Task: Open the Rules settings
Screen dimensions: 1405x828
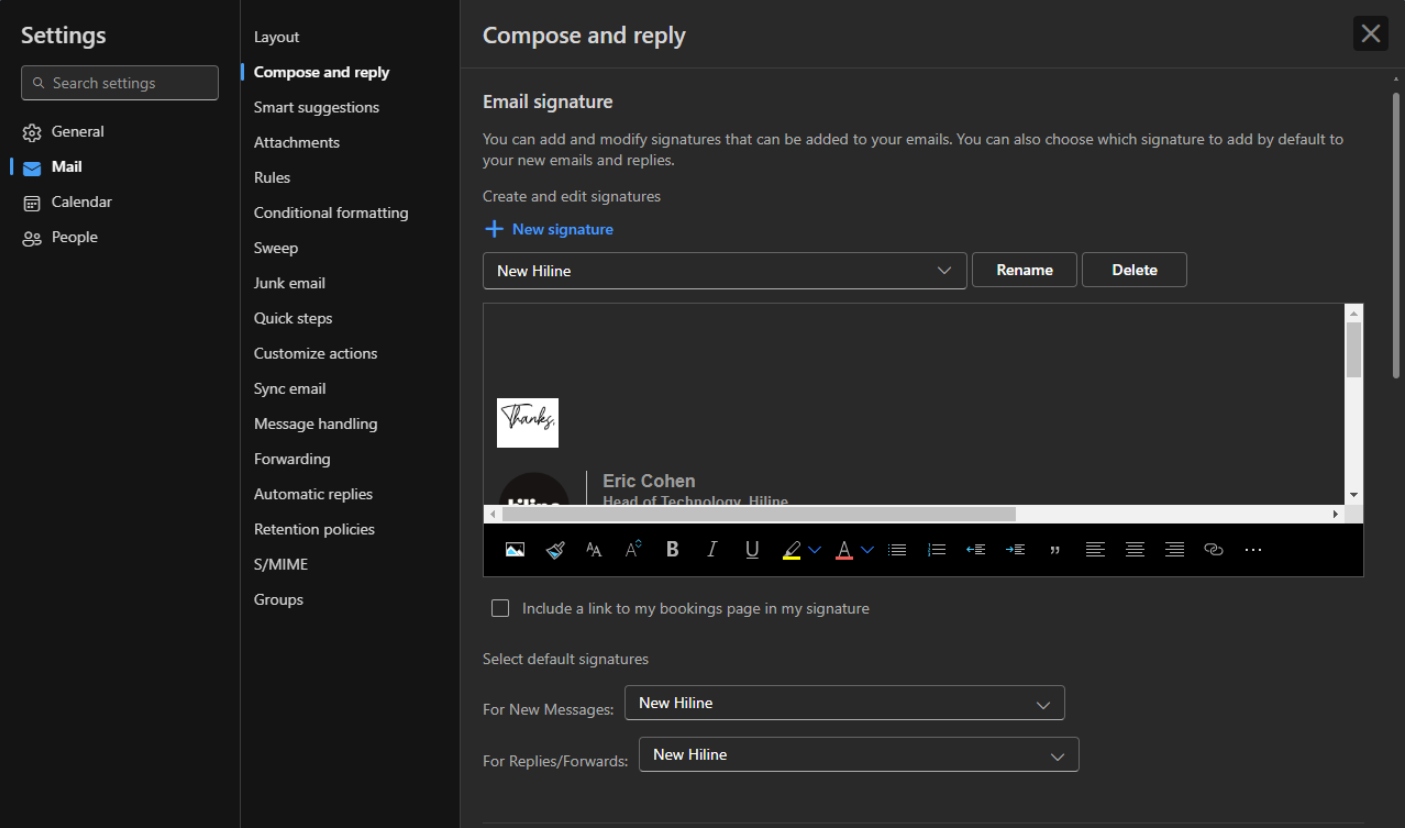Action: click(x=272, y=177)
